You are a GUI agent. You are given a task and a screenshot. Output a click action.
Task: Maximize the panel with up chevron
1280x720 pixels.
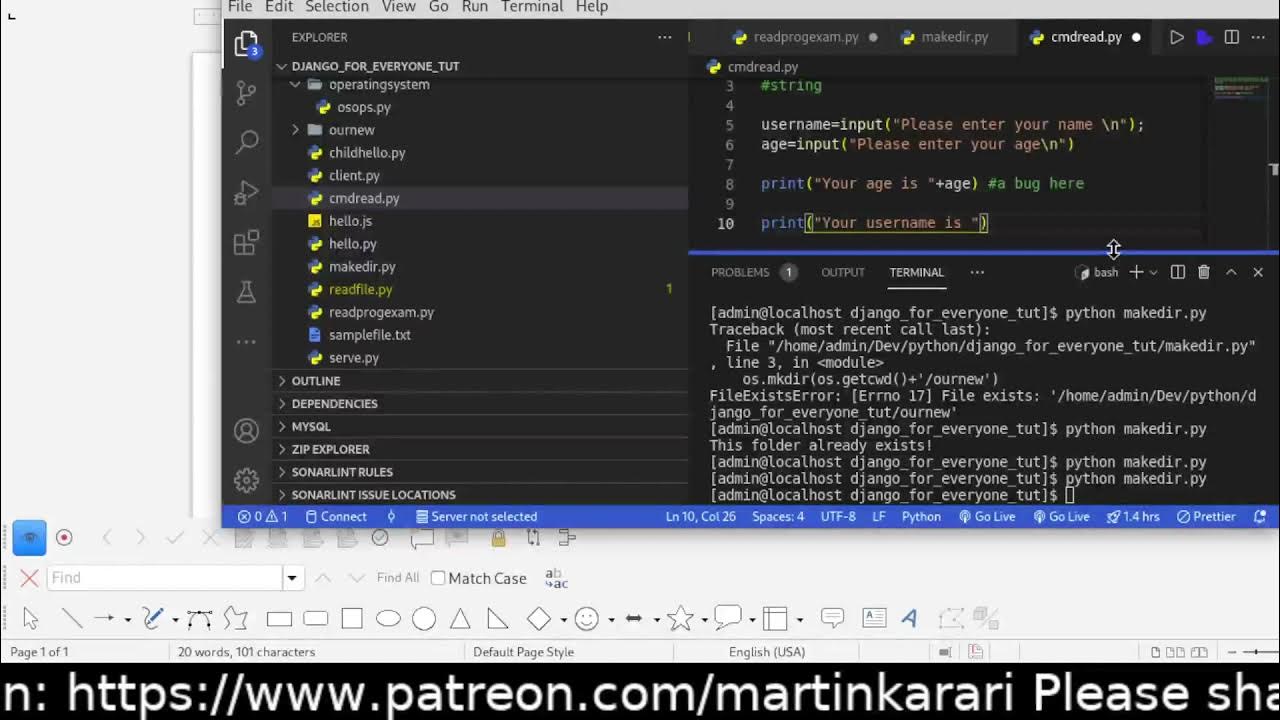(x=1231, y=272)
